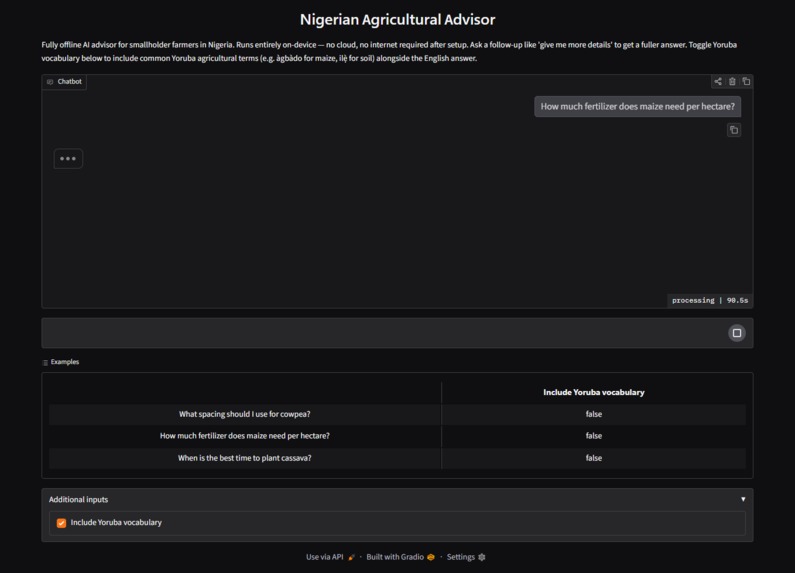Select example 'How much fertilizer does maize need per hectare?'
The image size is (795, 573).
[244, 436]
